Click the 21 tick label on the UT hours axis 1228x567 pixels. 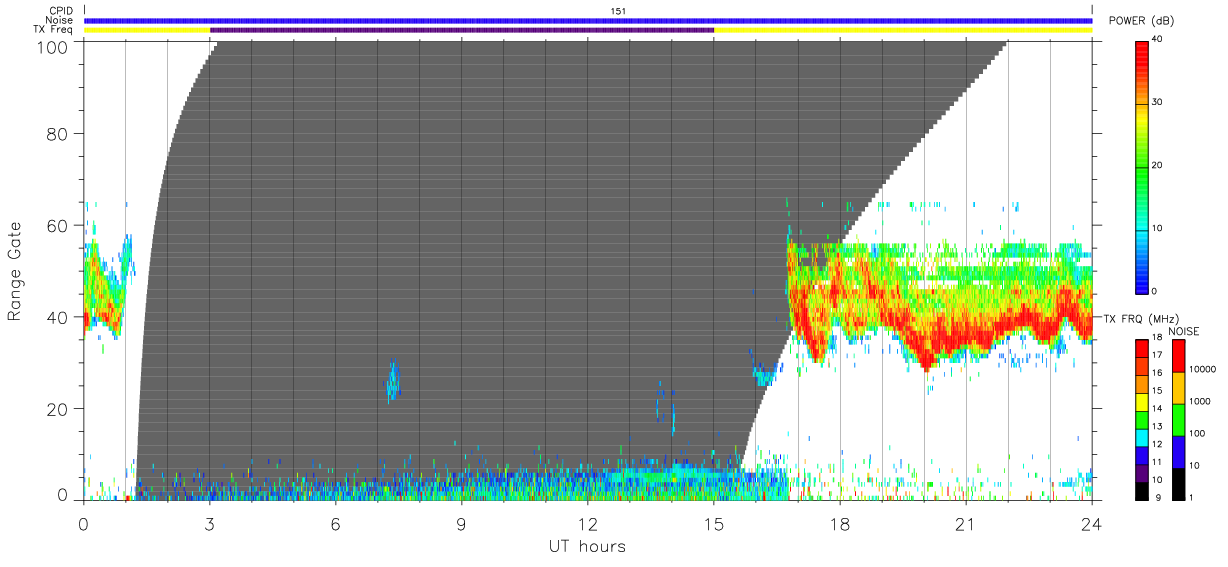tap(965, 524)
